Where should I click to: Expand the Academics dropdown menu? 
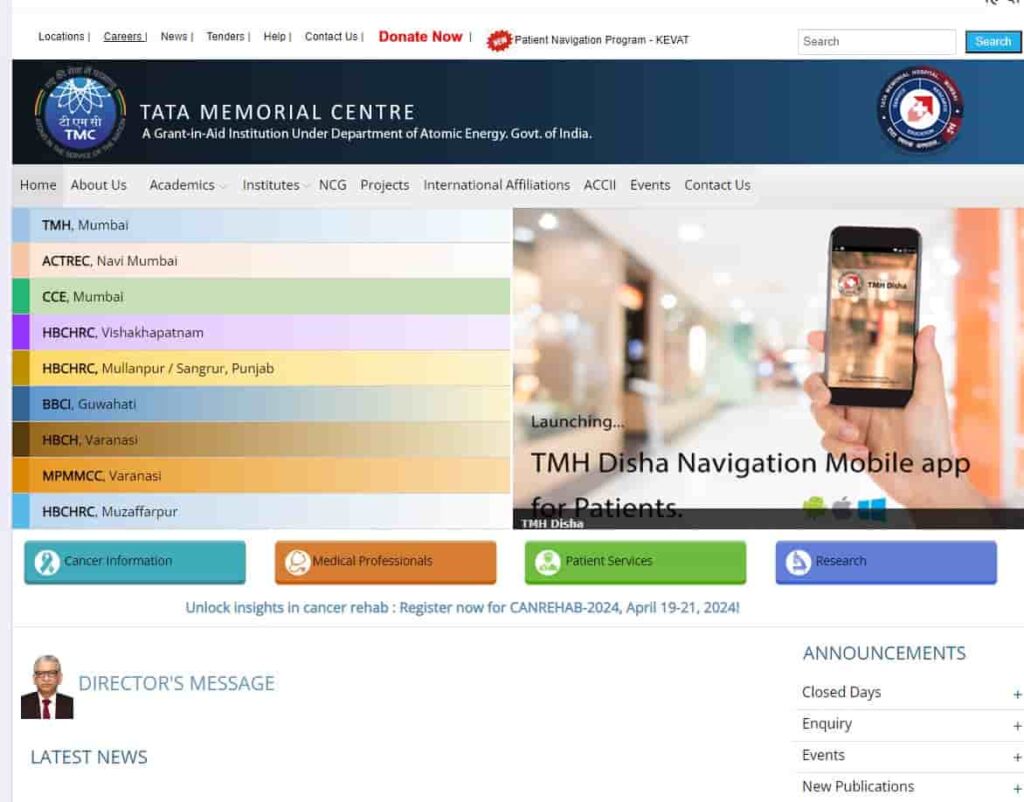[x=182, y=185]
